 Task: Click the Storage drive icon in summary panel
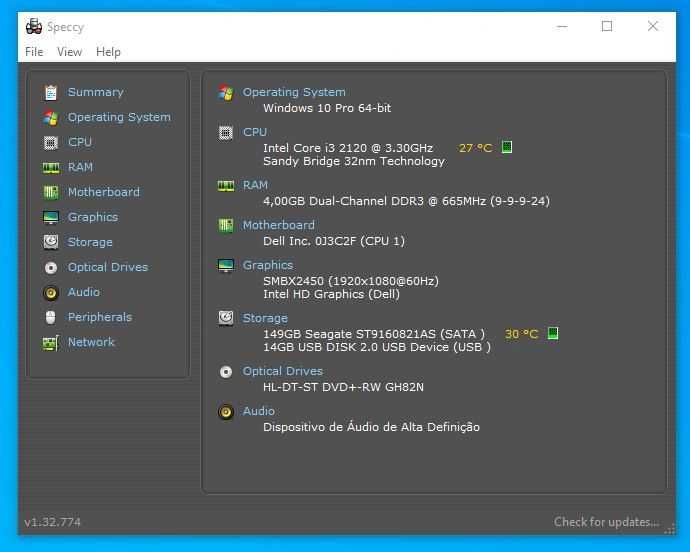click(x=226, y=318)
